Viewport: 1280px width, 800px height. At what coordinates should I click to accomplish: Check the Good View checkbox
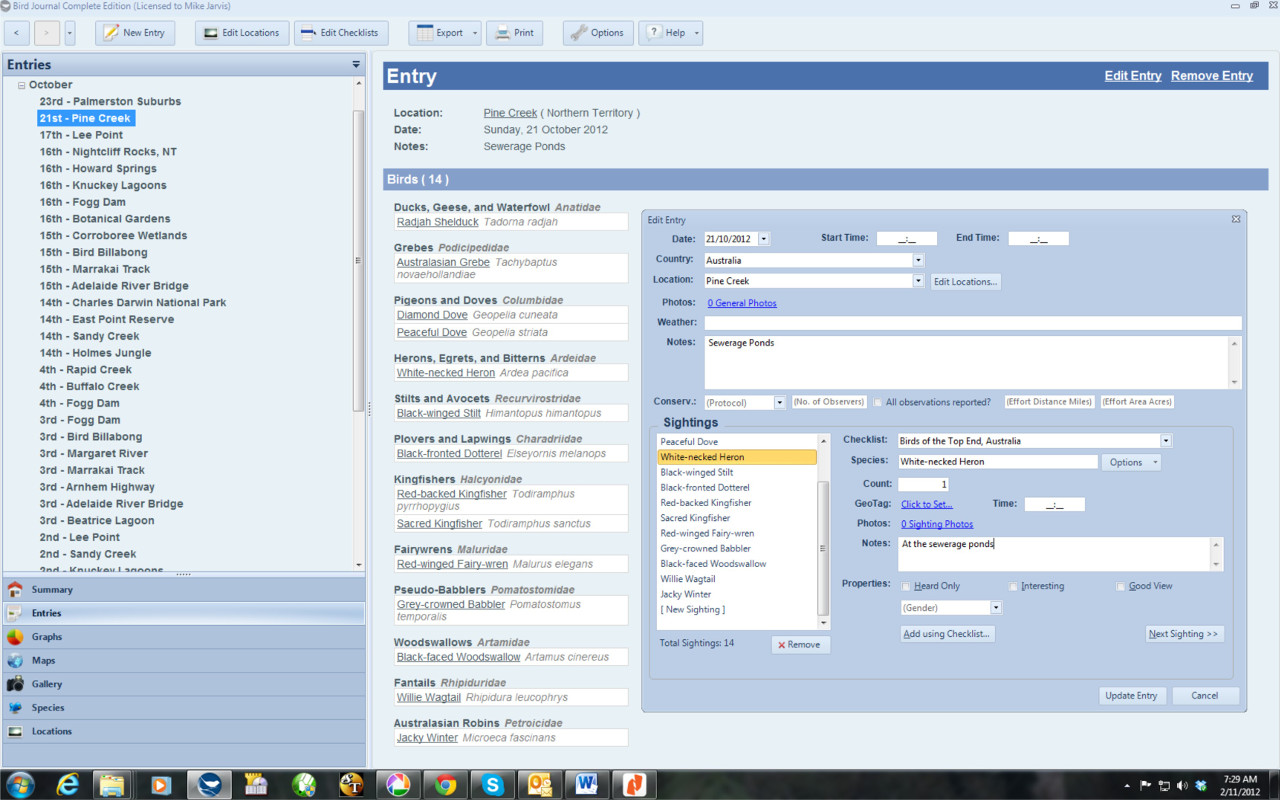coord(1121,587)
